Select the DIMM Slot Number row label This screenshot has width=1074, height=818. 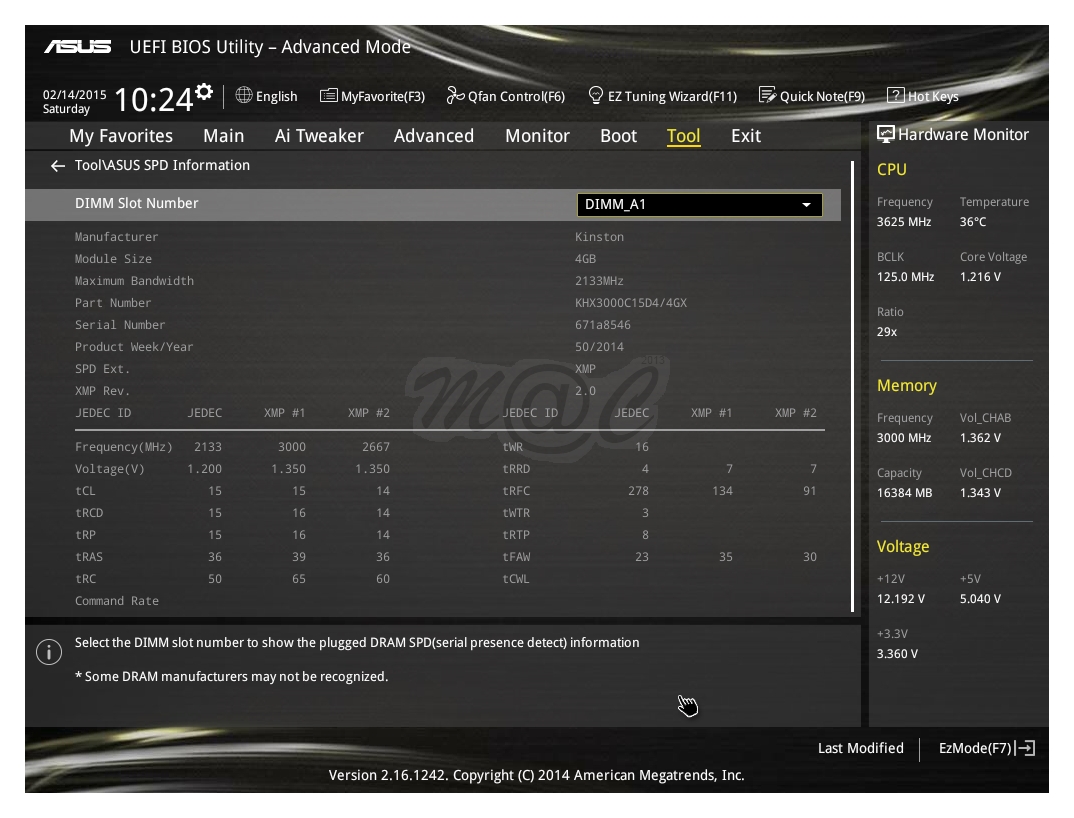[x=136, y=203]
